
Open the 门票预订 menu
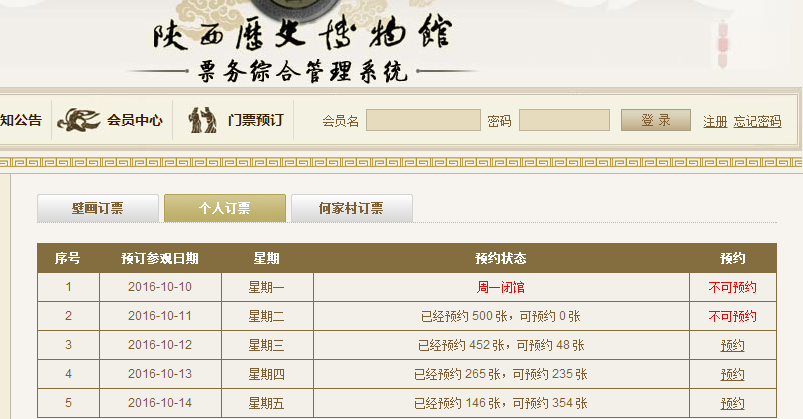255,120
